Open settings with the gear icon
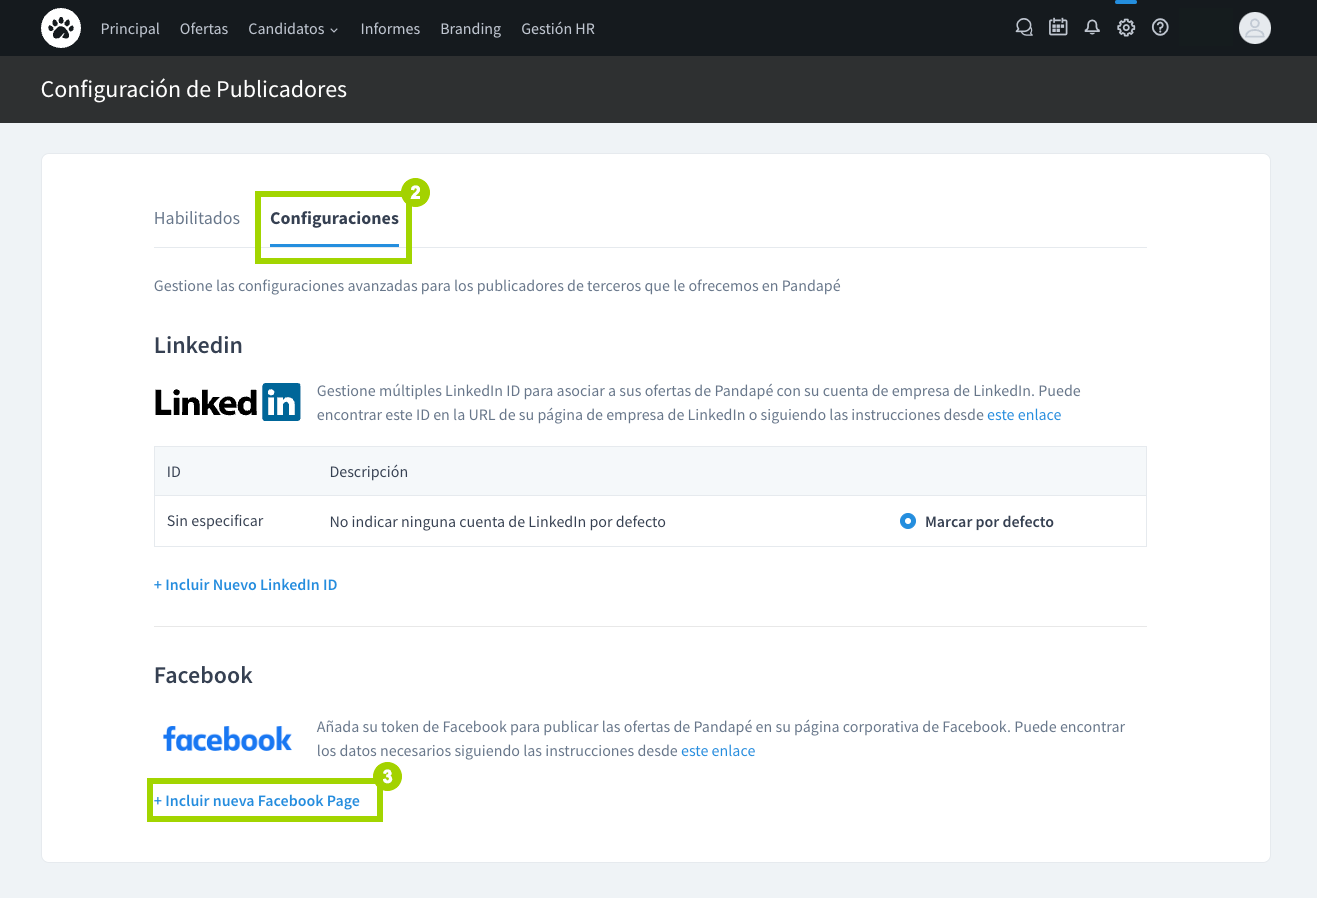The width and height of the screenshot is (1317, 898). pyautogui.click(x=1126, y=27)
